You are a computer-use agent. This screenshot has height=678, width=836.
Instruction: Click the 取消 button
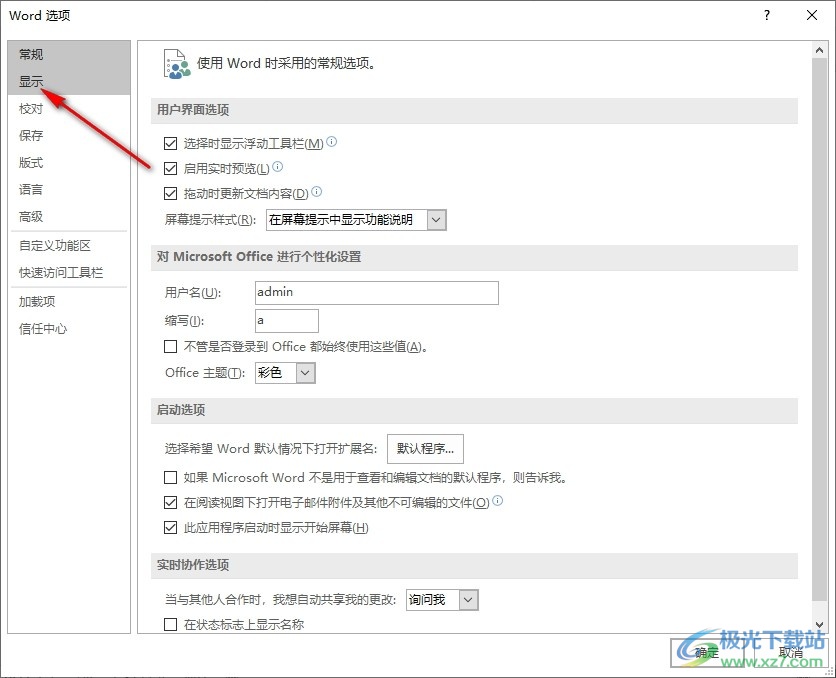click(791, 652)
